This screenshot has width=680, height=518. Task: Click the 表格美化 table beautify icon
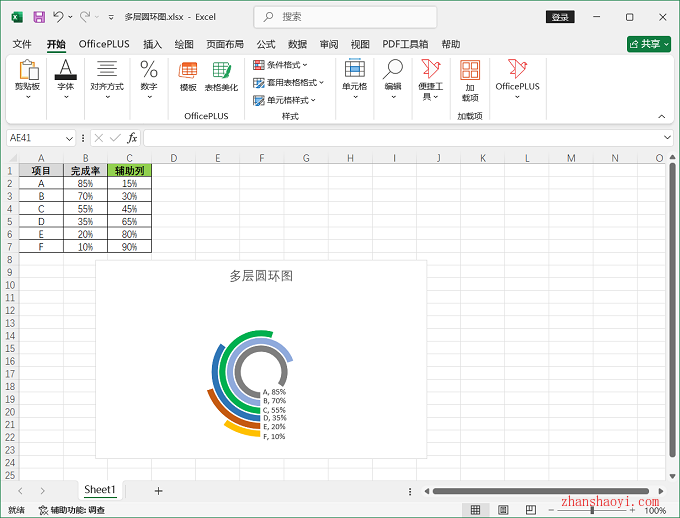[x=221, y=77]
